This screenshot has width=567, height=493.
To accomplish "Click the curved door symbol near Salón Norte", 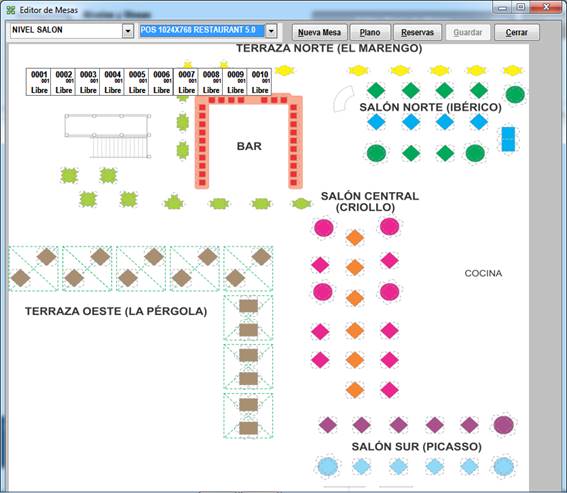I will click(x=343, y=98).
